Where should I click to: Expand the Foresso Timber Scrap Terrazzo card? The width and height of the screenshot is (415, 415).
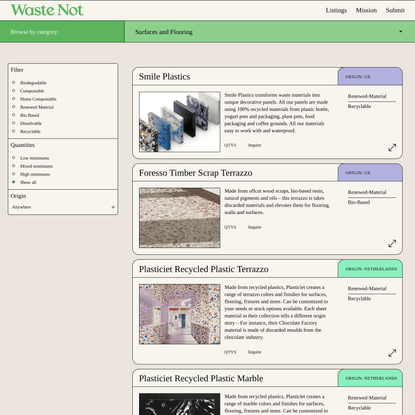(x=392, y=243)
